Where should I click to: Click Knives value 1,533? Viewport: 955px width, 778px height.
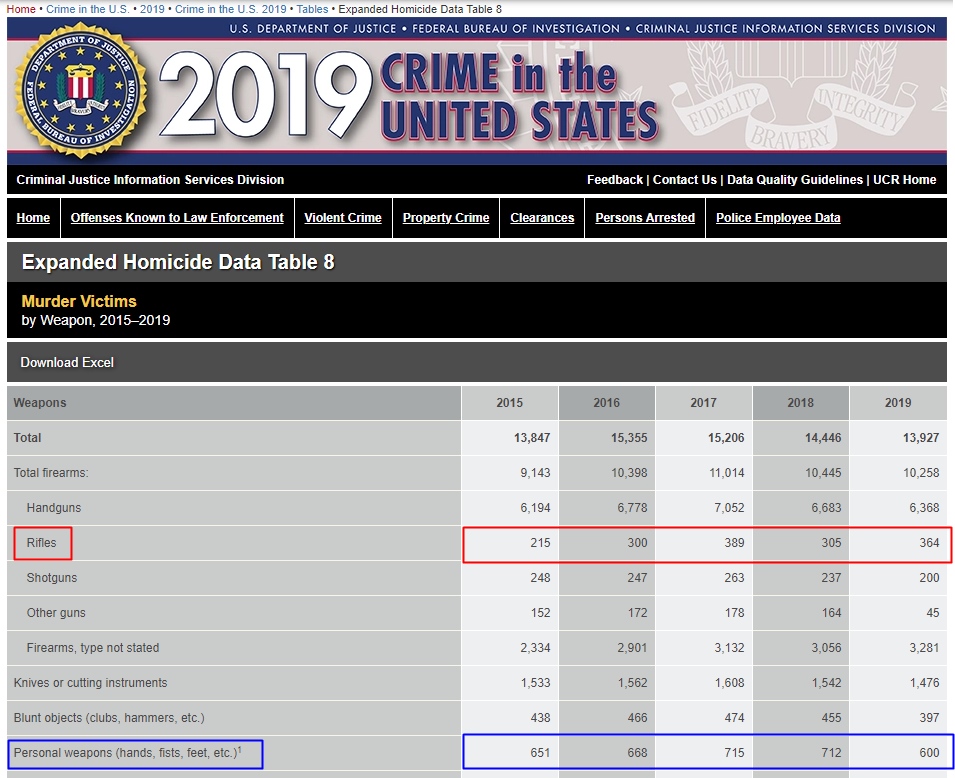(535, 683)
